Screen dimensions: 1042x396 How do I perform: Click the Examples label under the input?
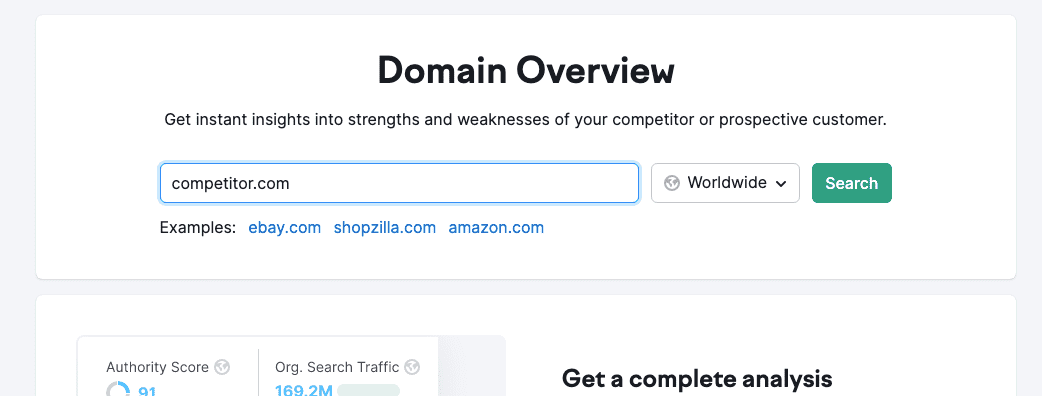[198, 228]
